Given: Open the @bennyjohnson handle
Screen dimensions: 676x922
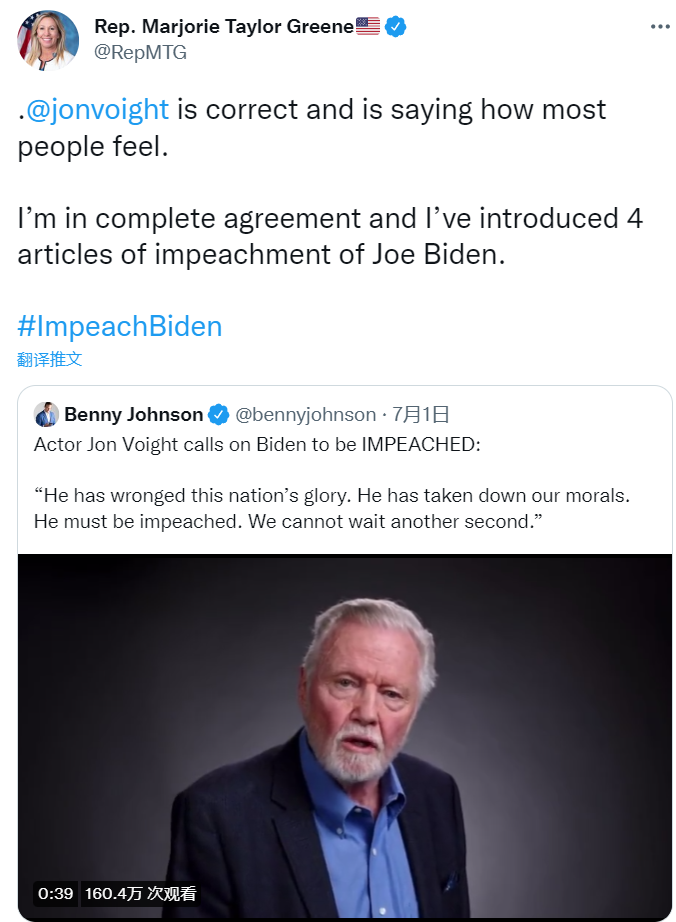Looking at the screenshot, I should coord(306,414).
